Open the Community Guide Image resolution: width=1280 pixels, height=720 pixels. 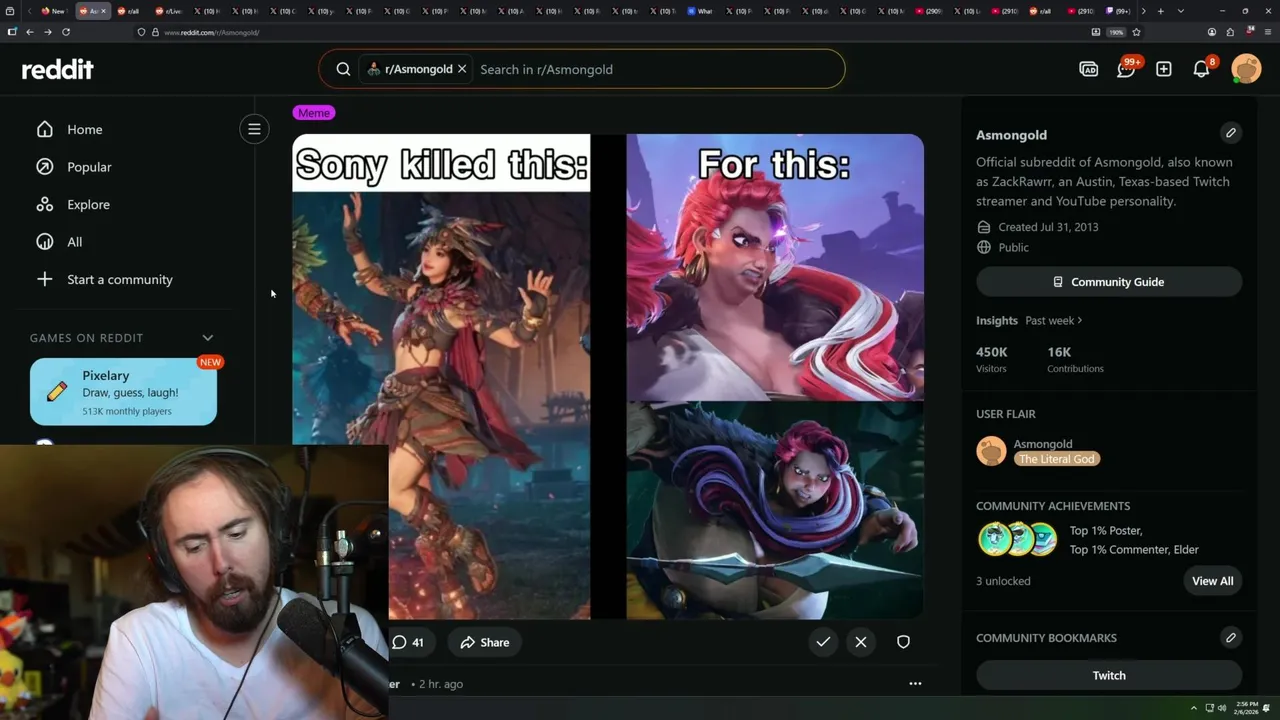1109,282
